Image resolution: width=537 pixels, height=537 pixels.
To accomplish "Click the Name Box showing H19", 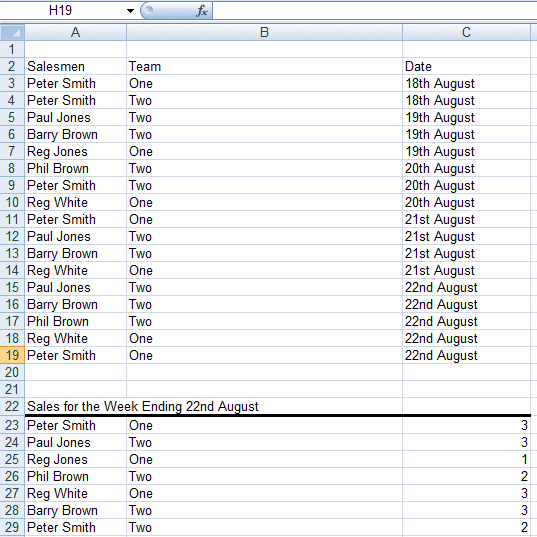I will [x=60, y=10].
